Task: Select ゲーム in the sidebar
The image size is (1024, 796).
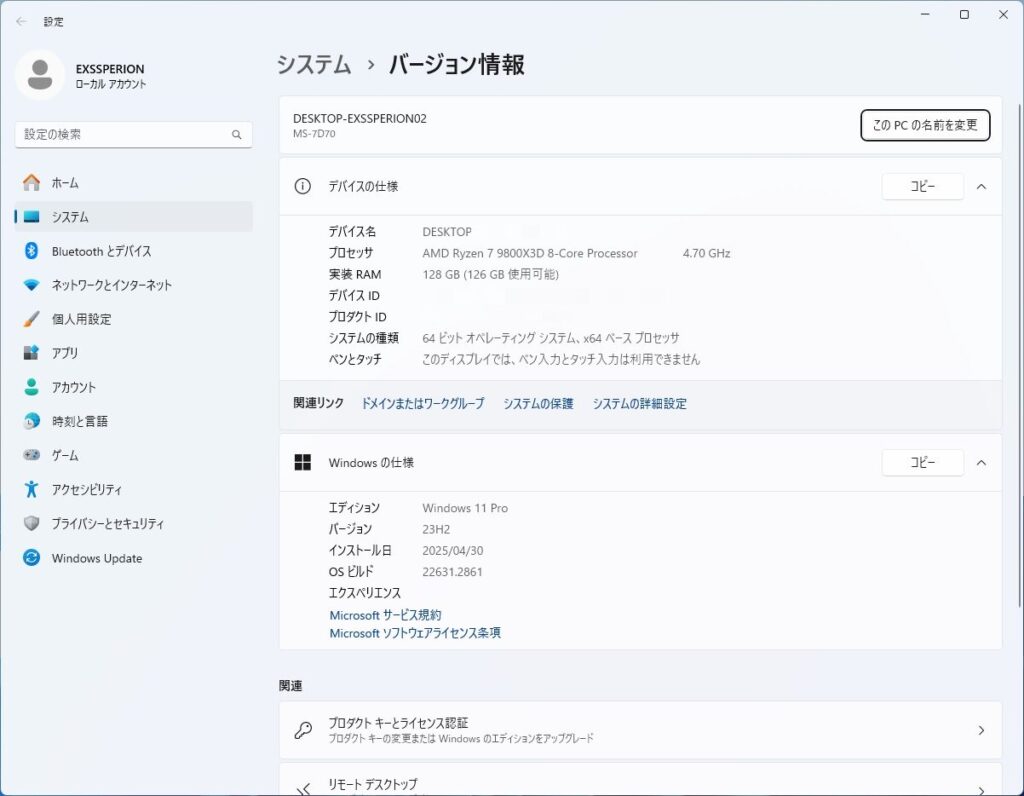Action: pos(133,455)
